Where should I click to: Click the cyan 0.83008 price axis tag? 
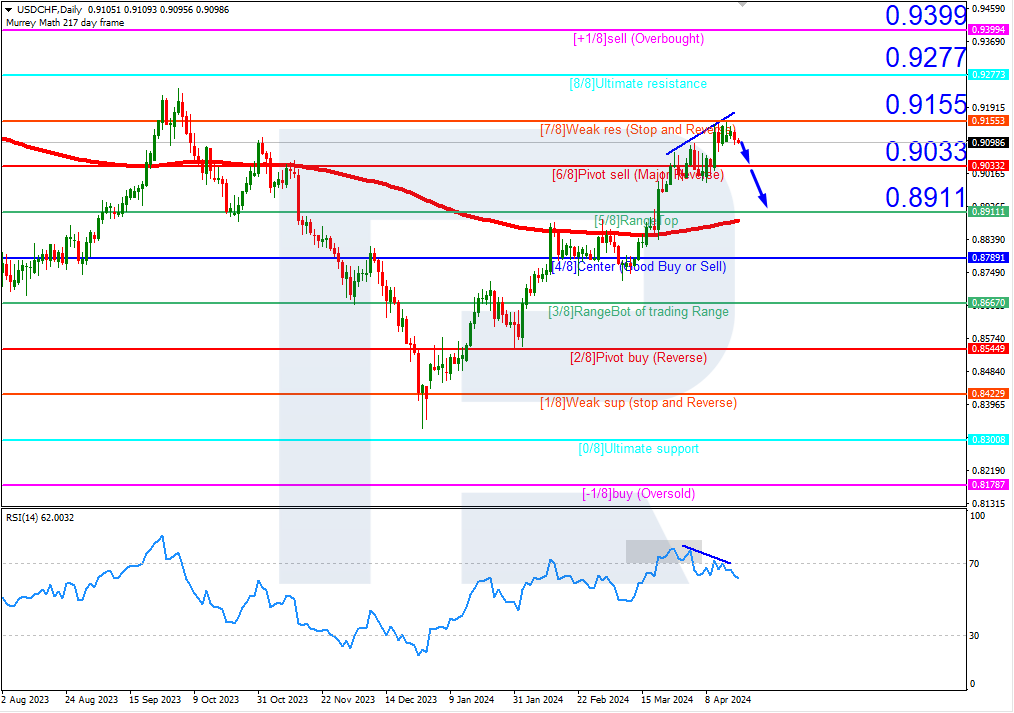click(987, 440)
